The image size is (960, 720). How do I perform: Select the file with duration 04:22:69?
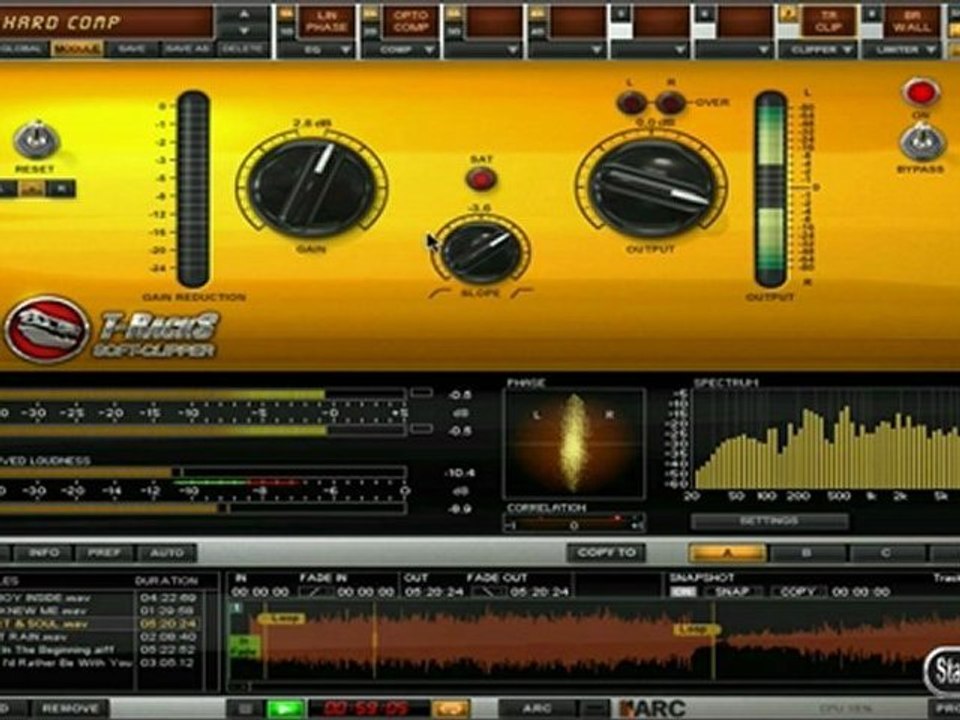100,598
